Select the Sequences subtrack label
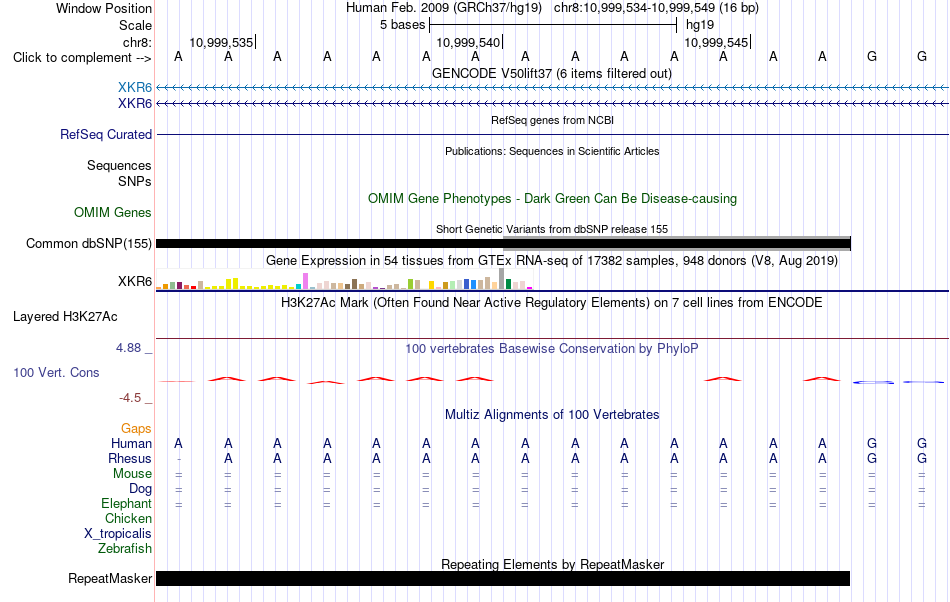Screen dimensions: 950x602 pos(119,165)
